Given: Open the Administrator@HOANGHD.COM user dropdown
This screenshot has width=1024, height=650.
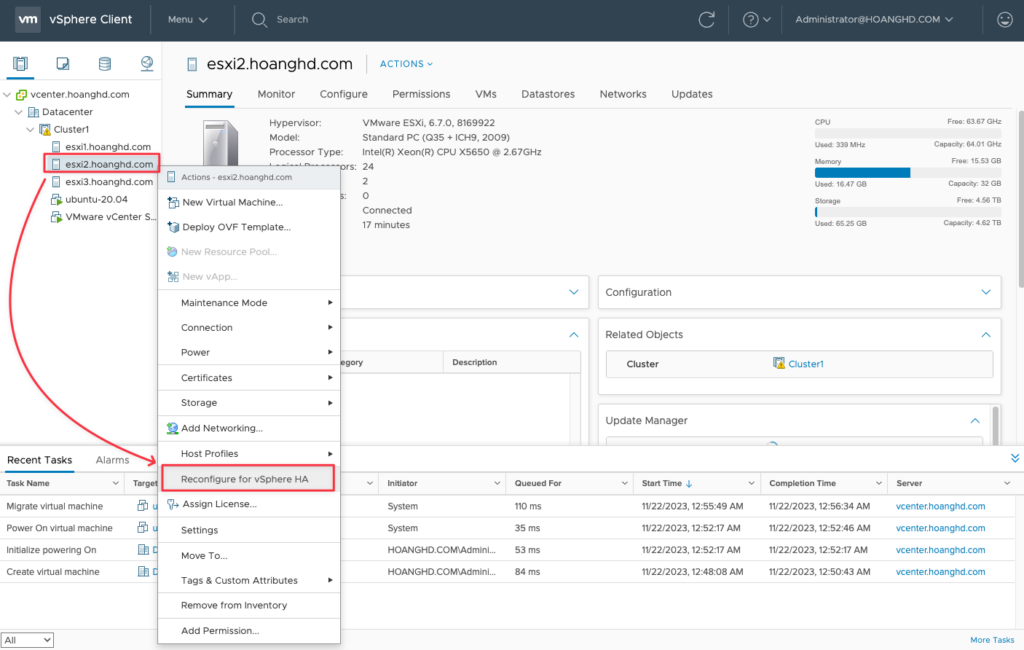Looking at the screenshot, I should click(874, 20).
